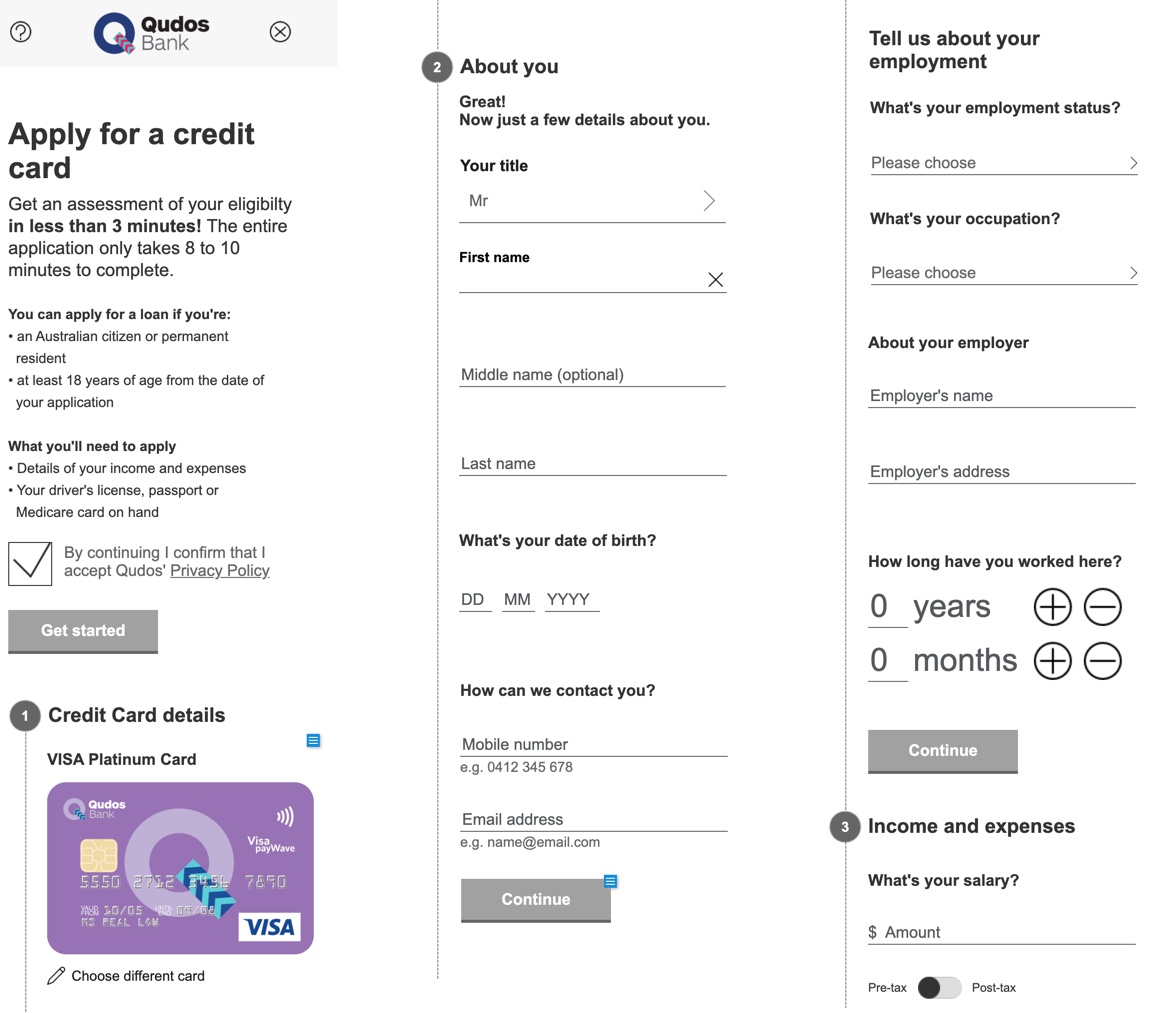Click the VISA Platinum card image
The image size is (1156, 1013).
pos(181,868)
